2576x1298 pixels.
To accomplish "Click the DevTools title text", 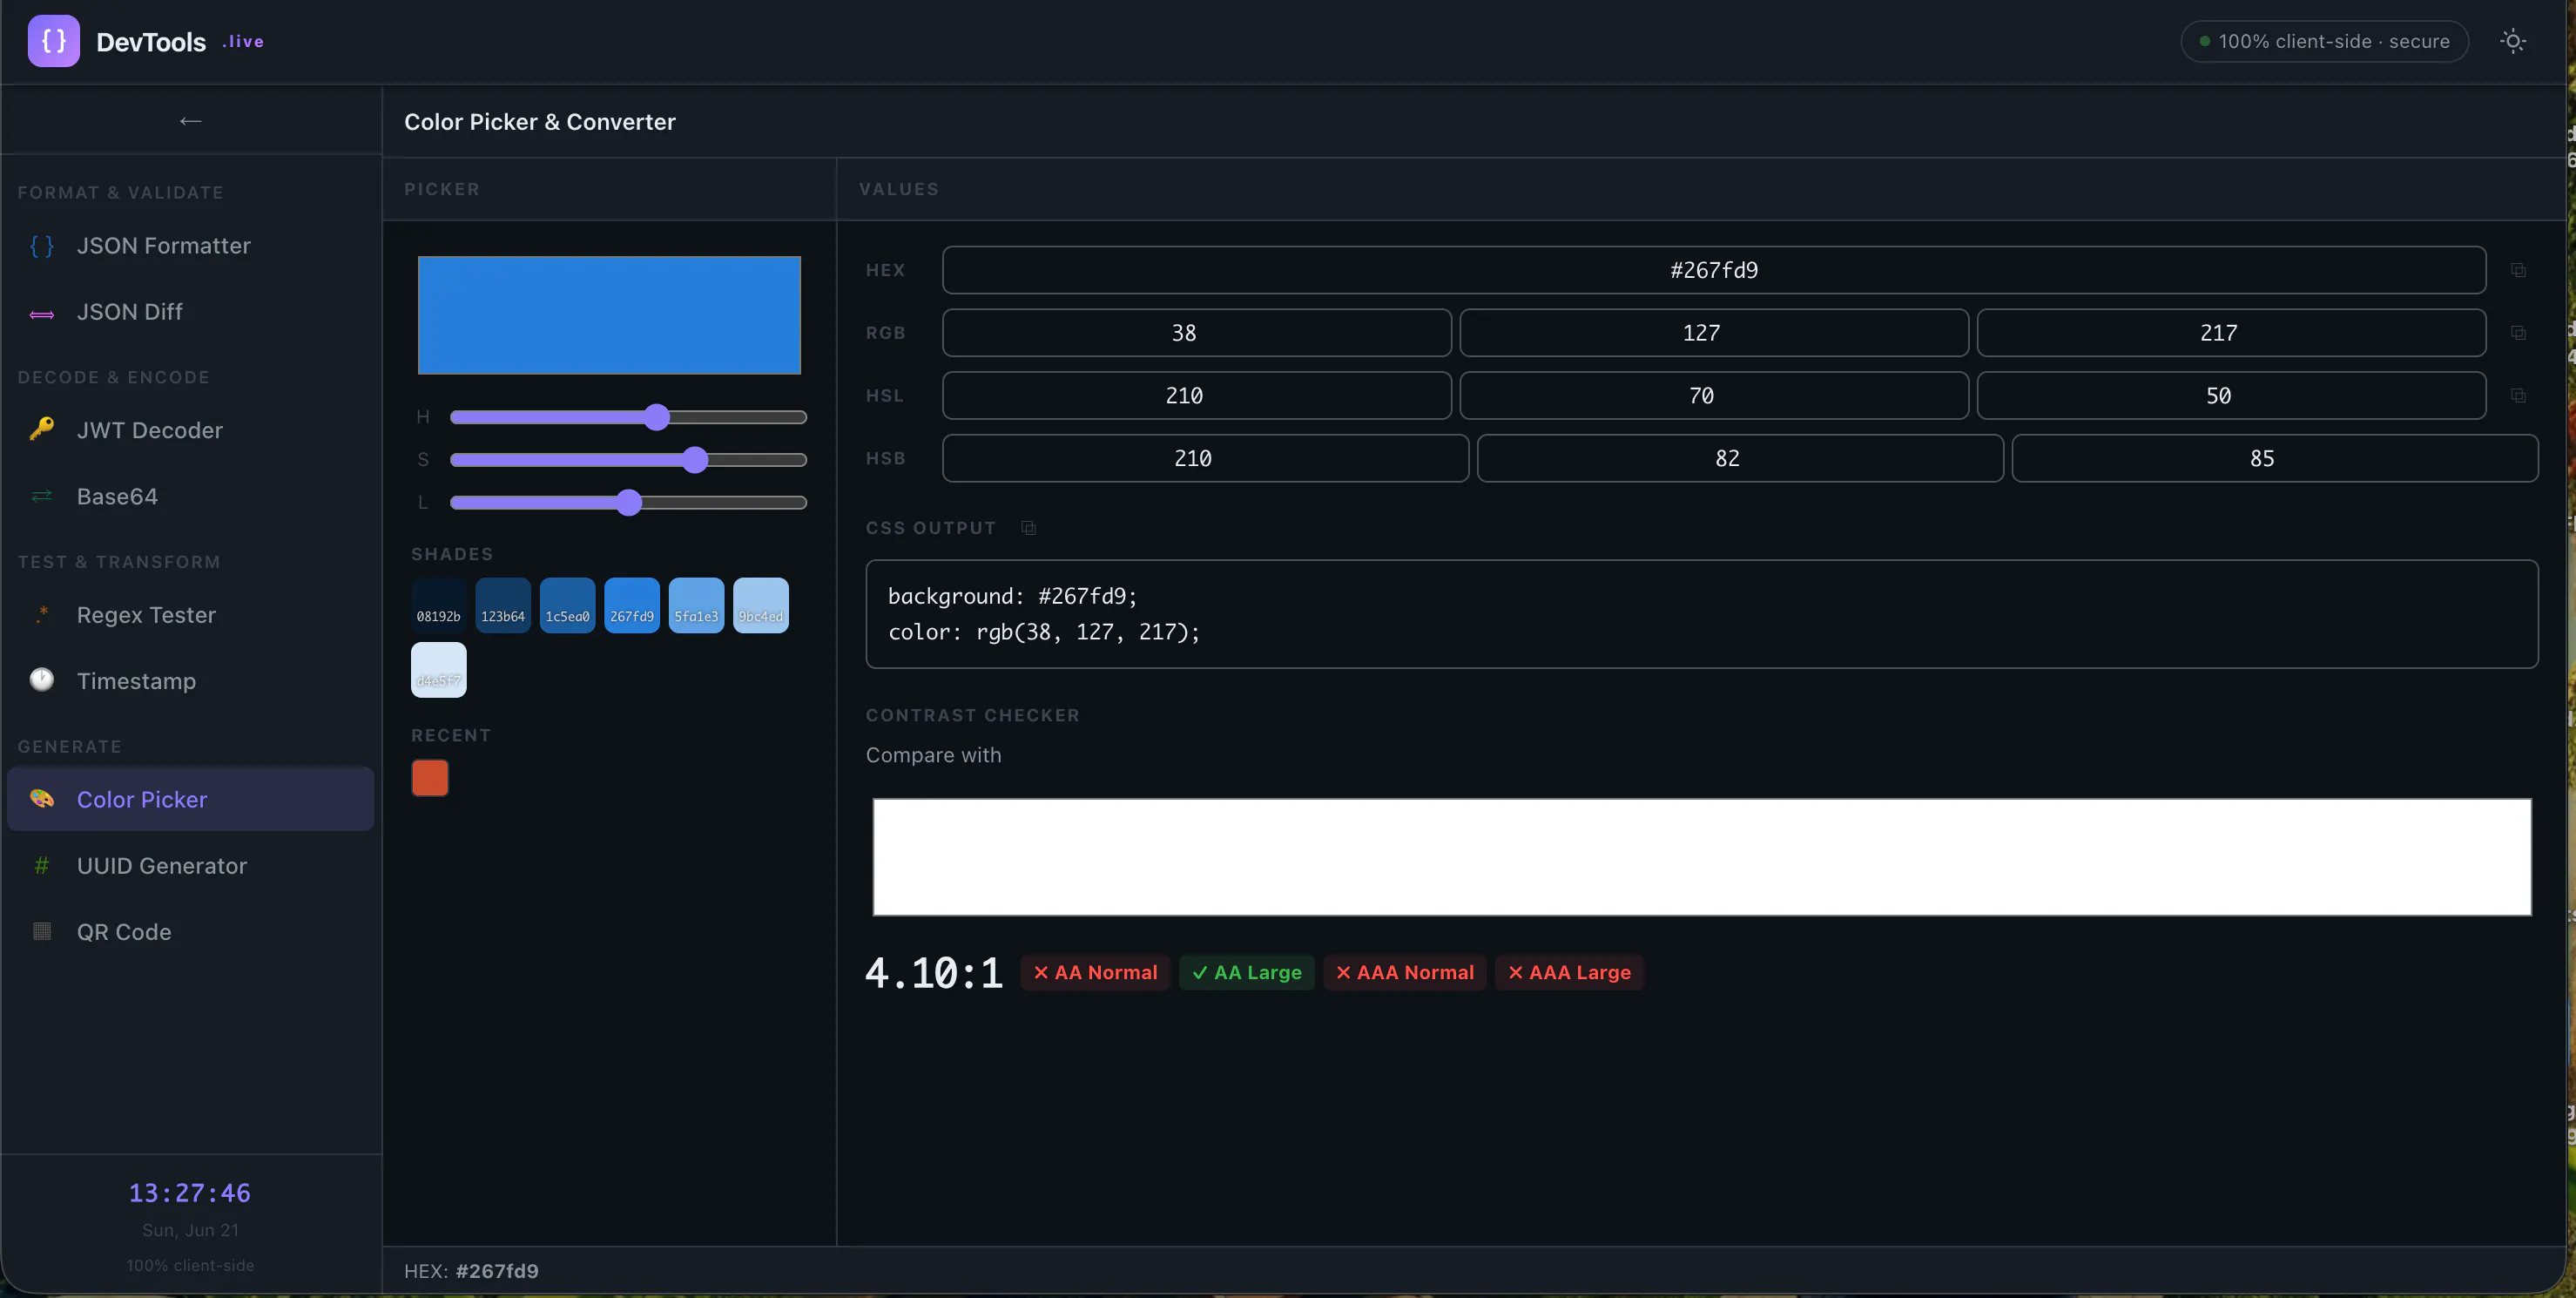I will click(151, 42).
